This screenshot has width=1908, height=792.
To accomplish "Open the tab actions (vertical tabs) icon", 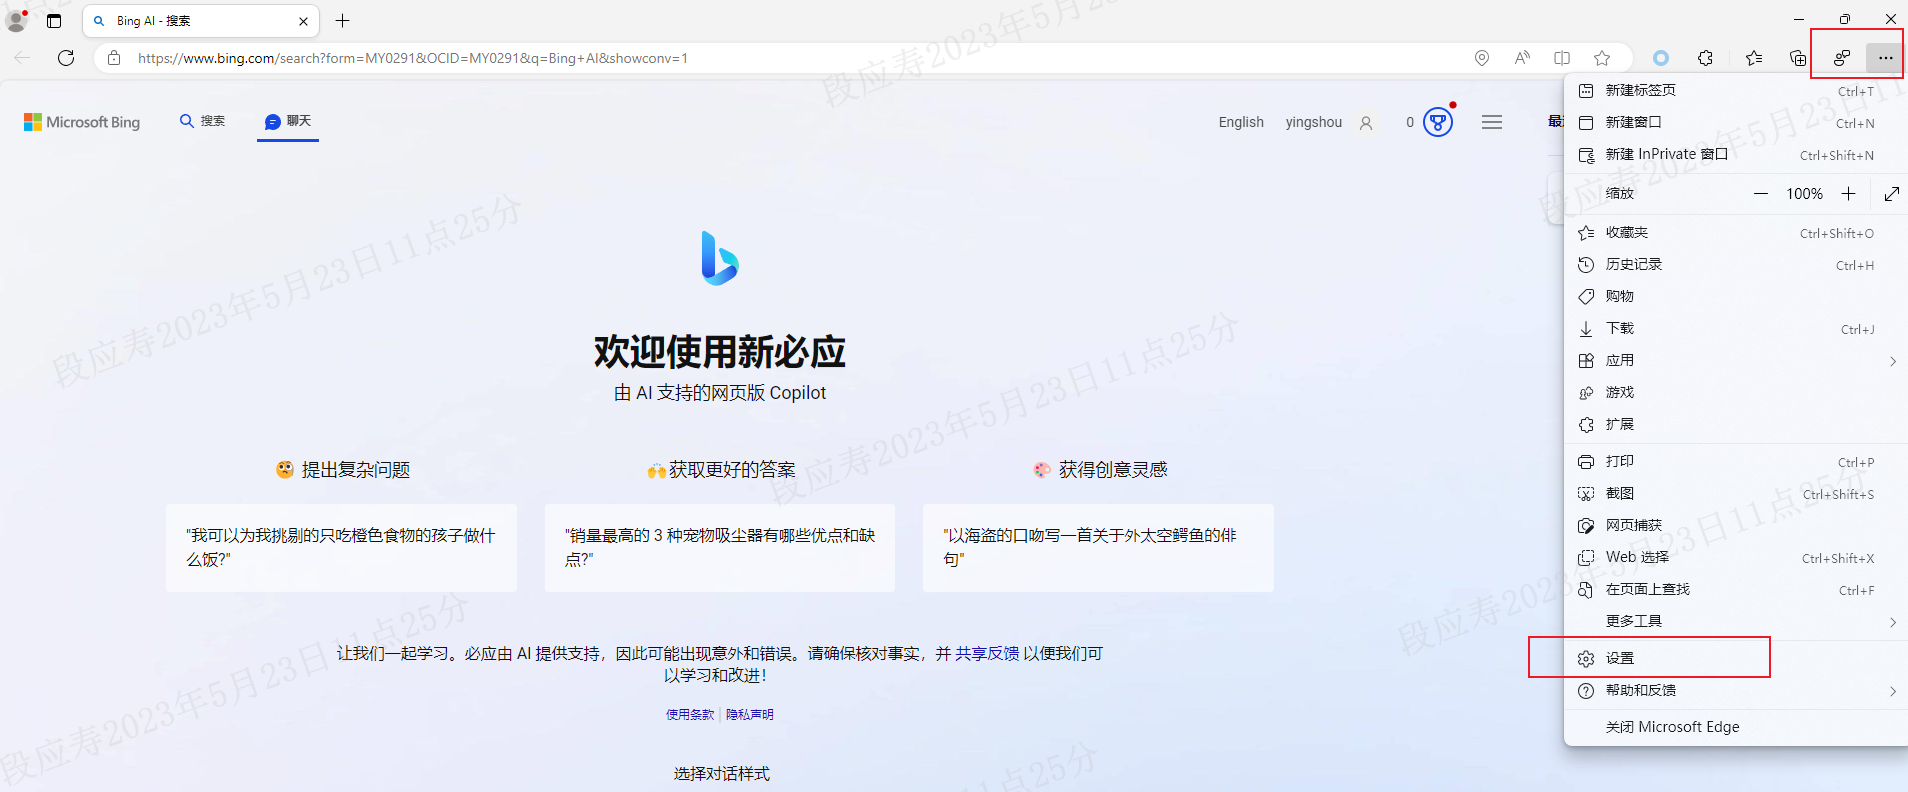I will click(54, 20).
